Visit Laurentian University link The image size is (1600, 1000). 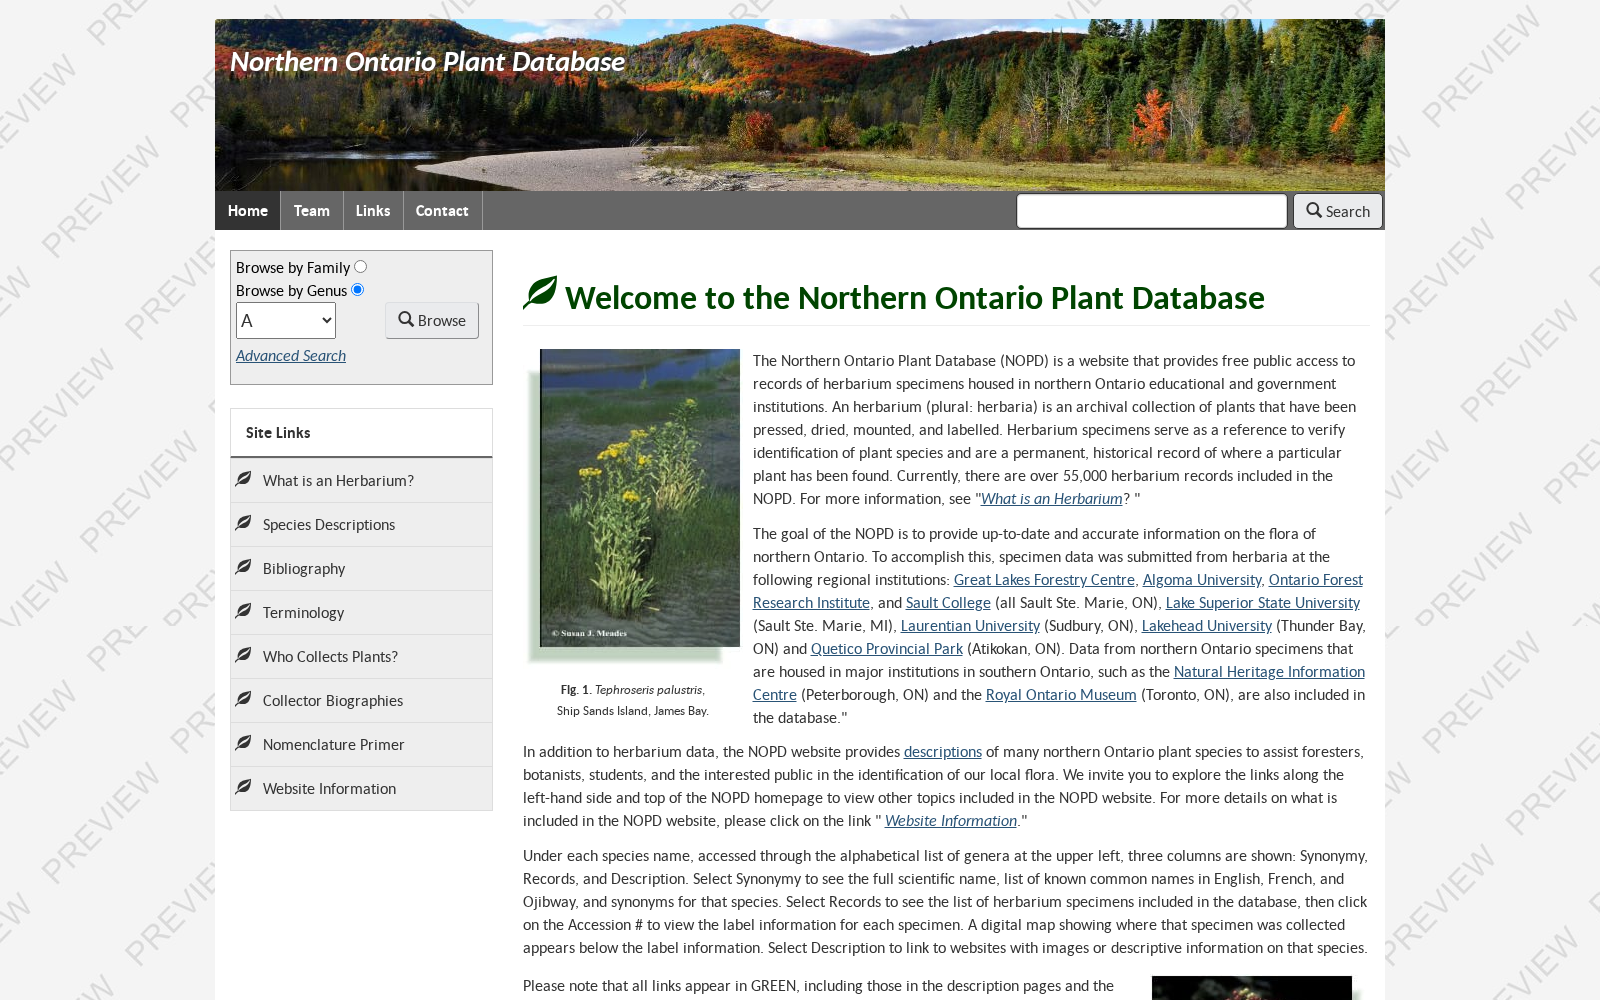click(970, 626)
